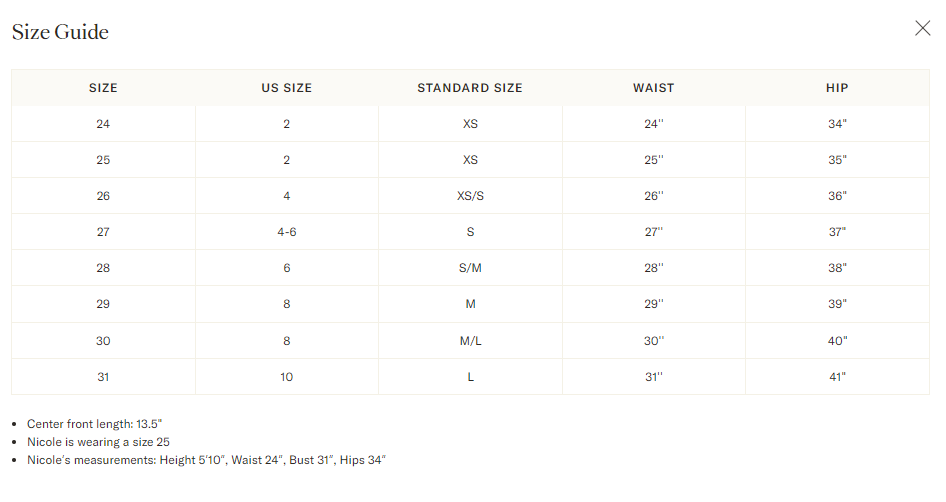Click size 31 in the SIZE column

coord(103,377)
